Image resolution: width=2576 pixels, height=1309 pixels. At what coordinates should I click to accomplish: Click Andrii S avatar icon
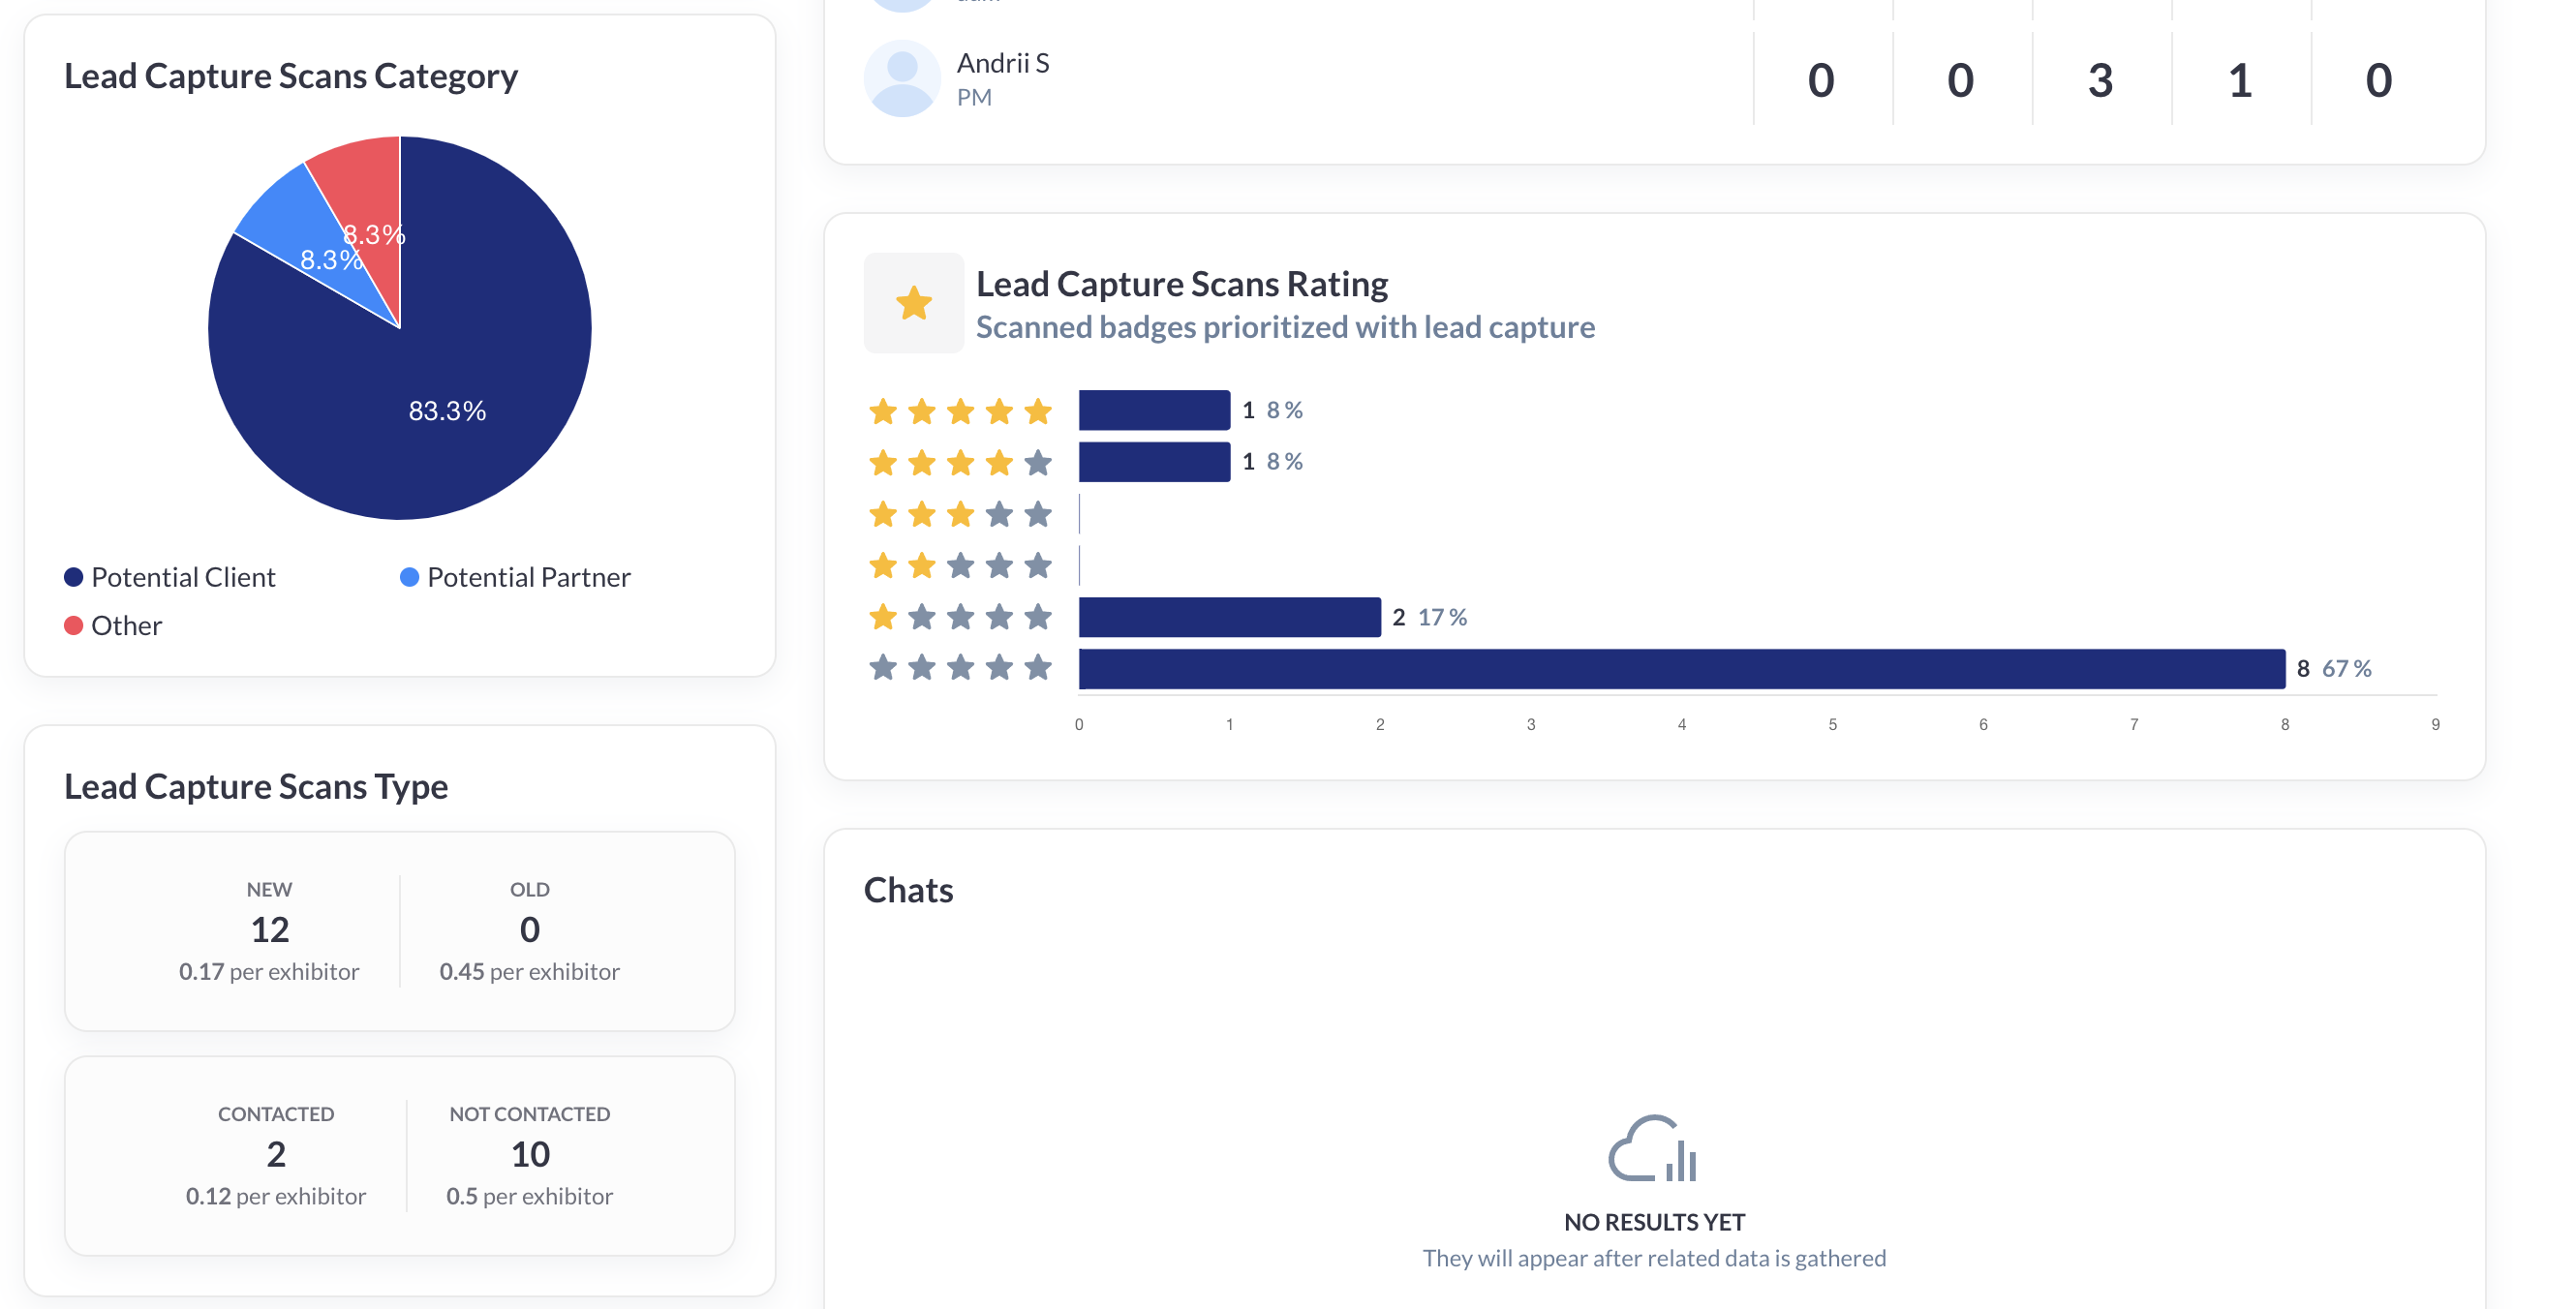point(902,79)
